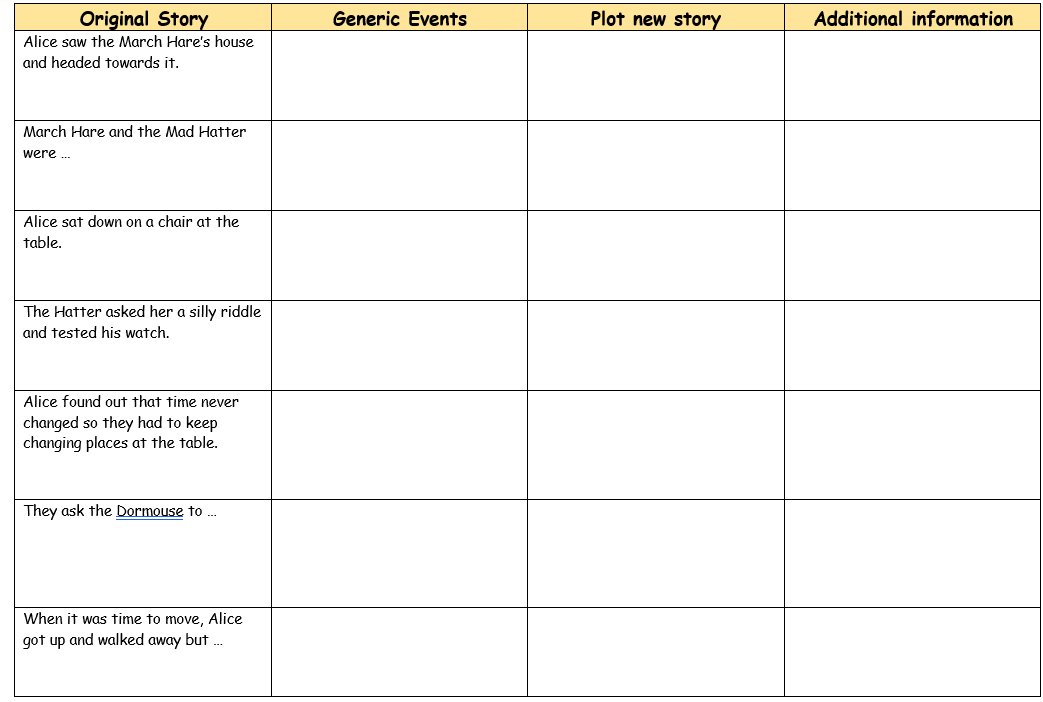Click empty Additional information cell in time never changed row
Viewport: 1043px width, 702px height.
913,445
